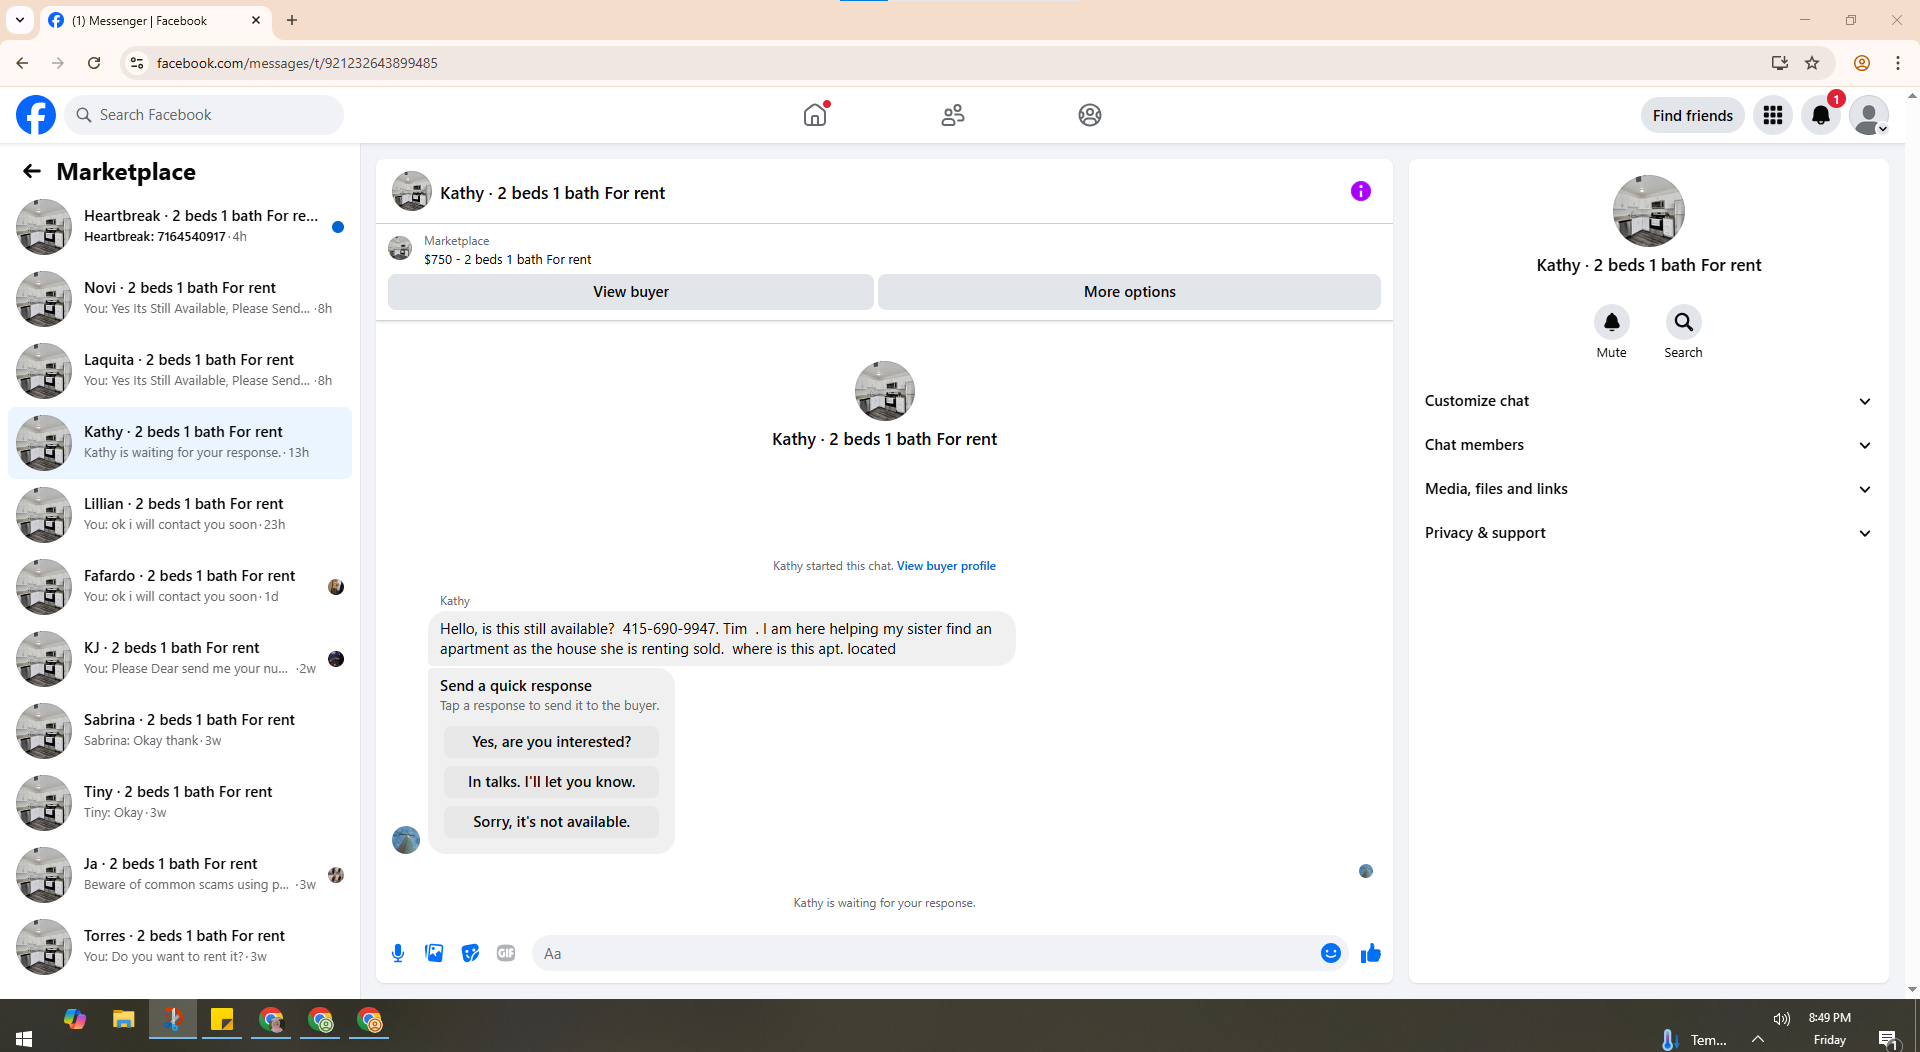Open Chrome's three-dot menu
Viewport: 1920px width, 1052px height.
[1897, 63]
